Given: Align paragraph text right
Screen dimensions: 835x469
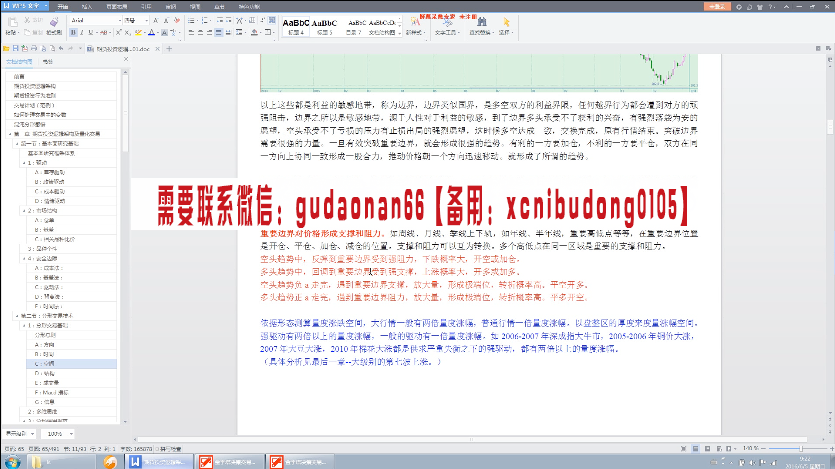Looking at the screenshot, I should pos(209,32).
